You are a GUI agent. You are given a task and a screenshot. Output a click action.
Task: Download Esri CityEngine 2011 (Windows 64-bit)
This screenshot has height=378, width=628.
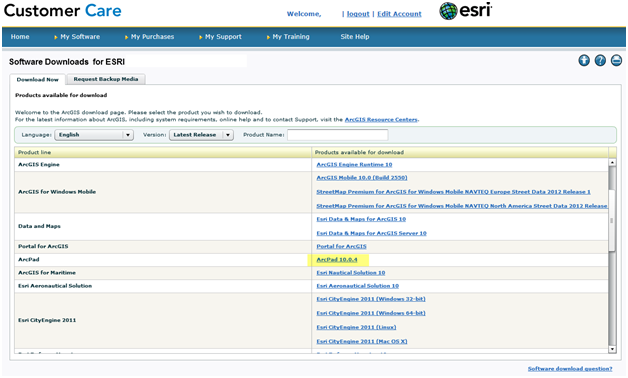click(370, 314)
